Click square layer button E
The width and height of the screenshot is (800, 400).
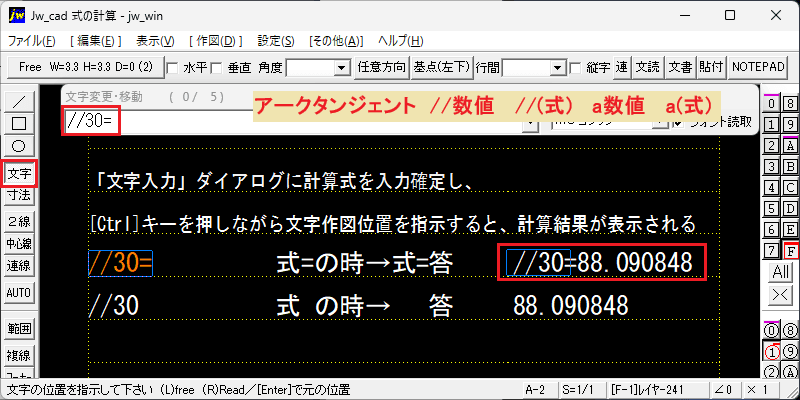pos(790,230)
